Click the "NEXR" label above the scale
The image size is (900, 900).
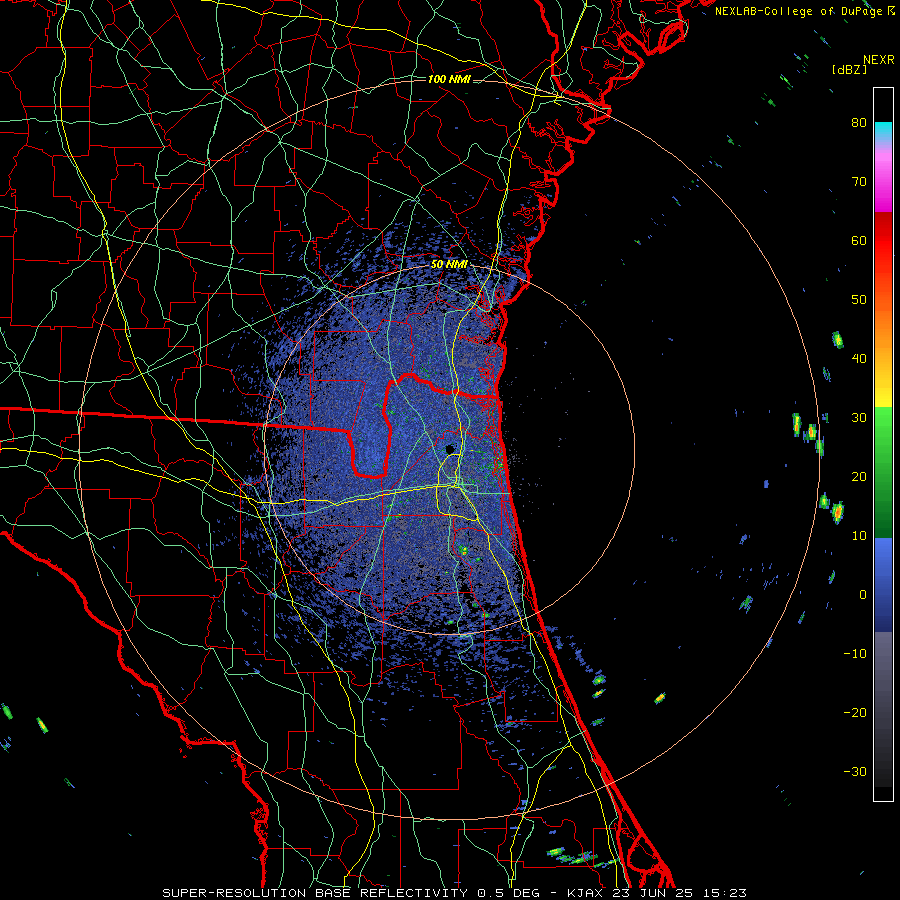pos(879,60)
